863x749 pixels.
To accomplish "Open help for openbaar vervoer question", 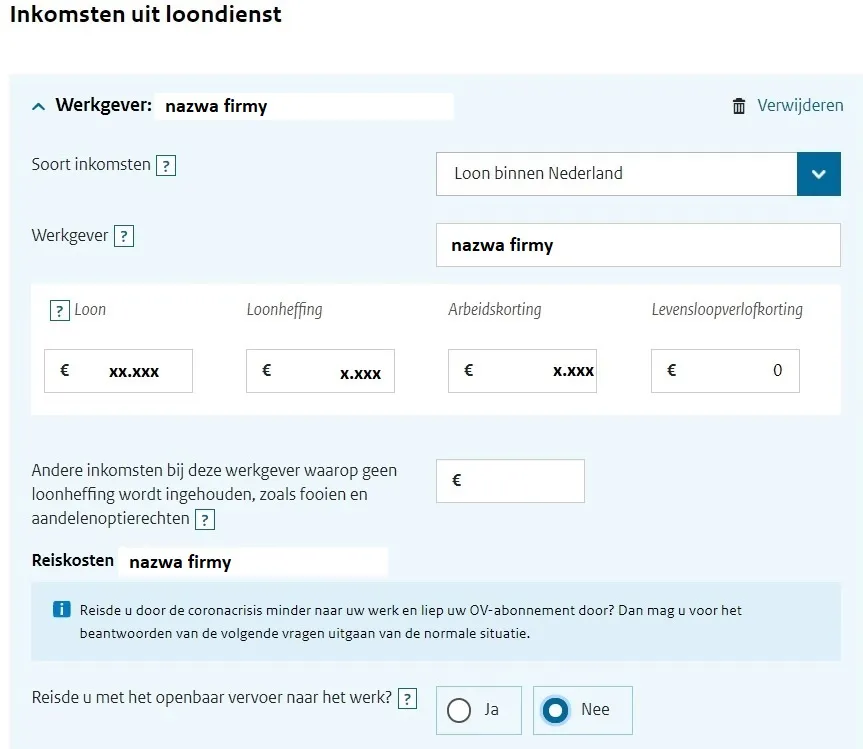I will click(x=407, y=699).
